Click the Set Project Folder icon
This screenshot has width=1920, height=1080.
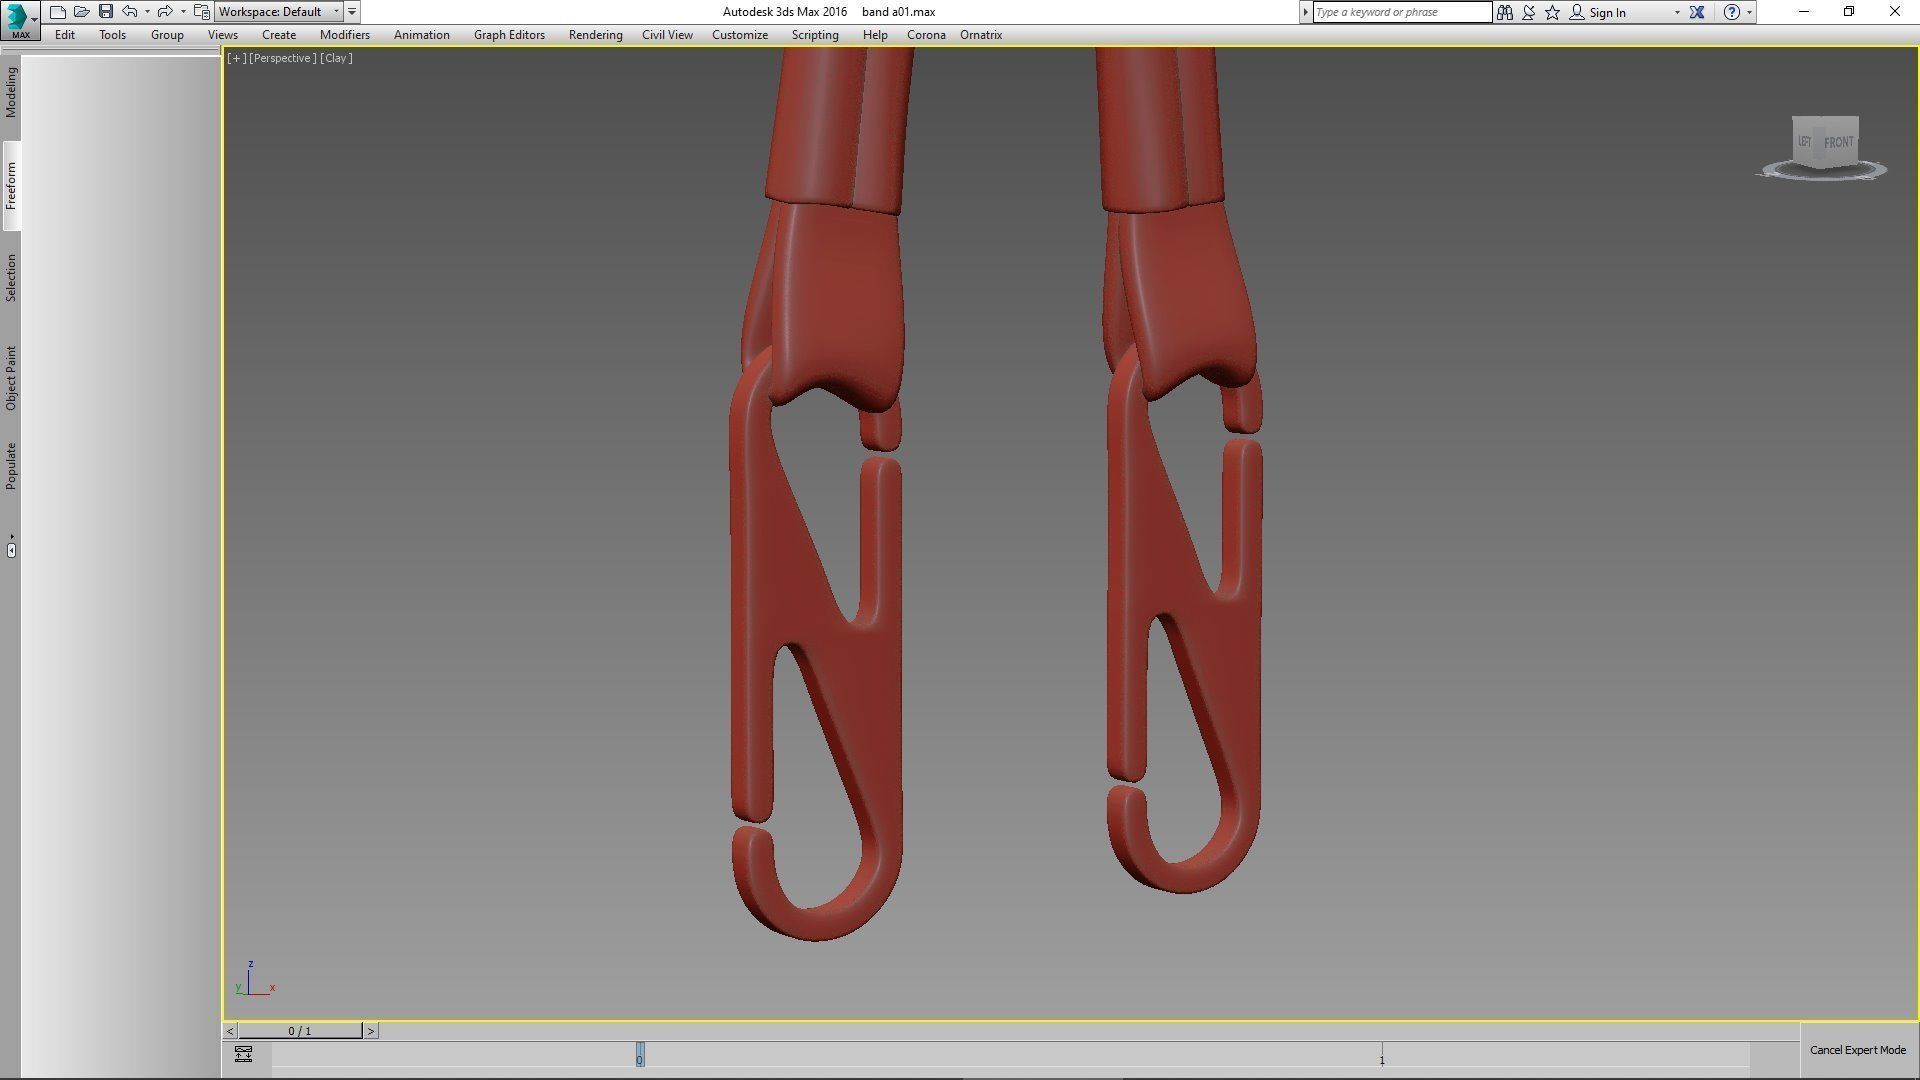click(x=202, y=12)
